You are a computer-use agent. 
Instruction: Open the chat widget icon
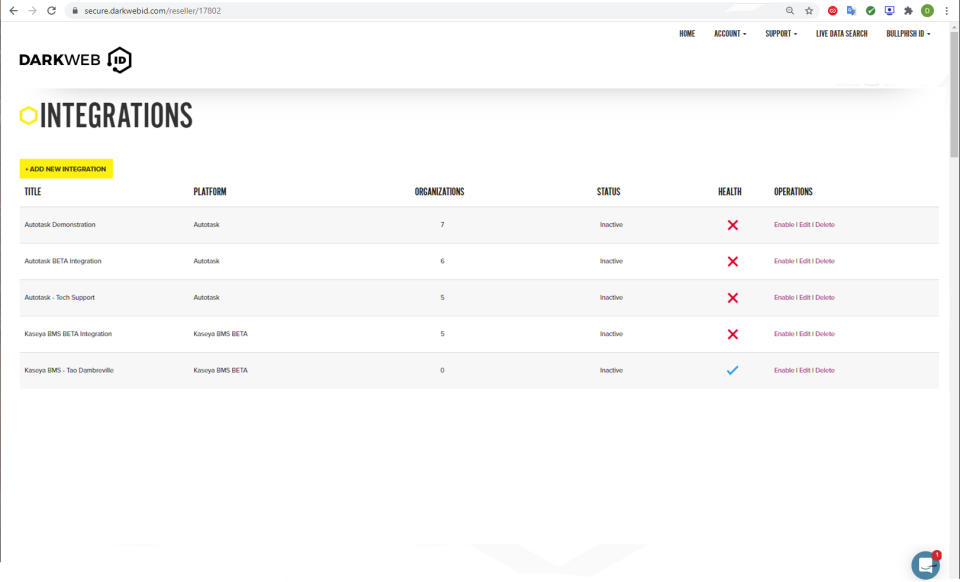[925, 565]
